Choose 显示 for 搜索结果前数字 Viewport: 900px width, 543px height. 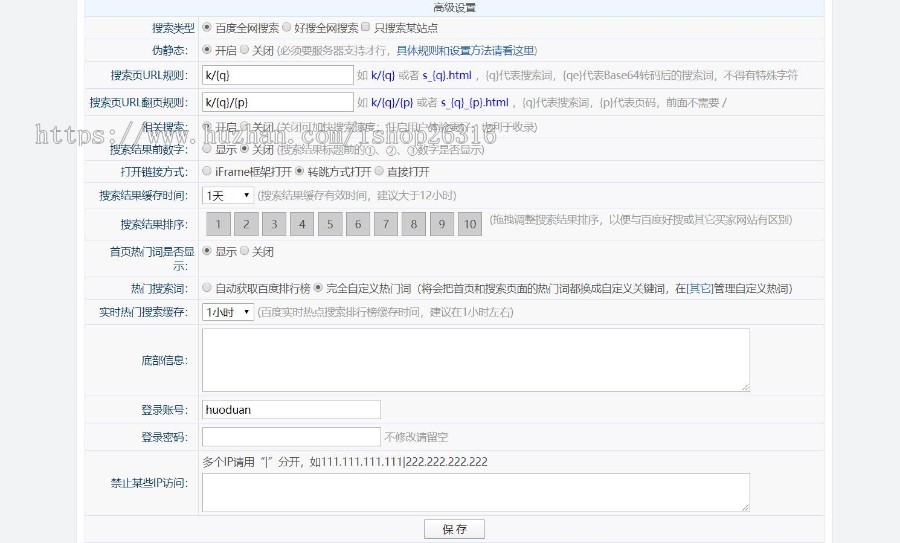coord(207,149)
